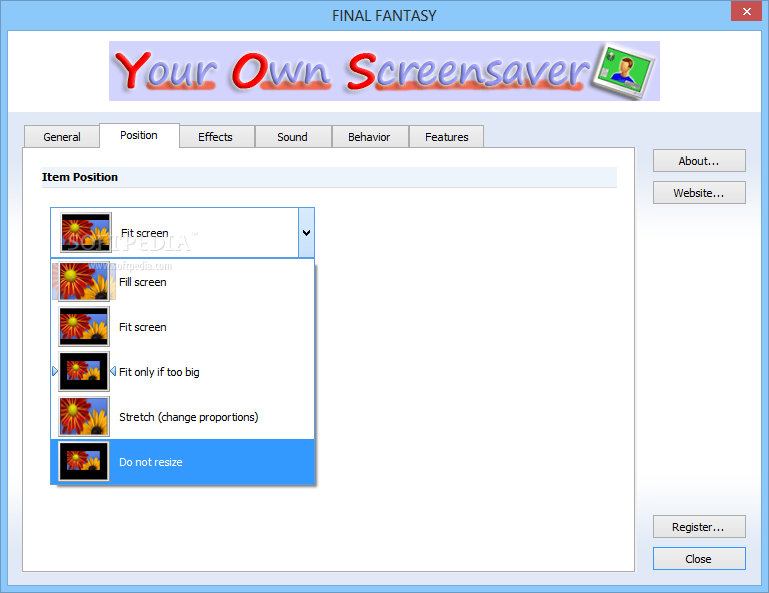Open the Behavior tab
769x593 pixels.
369,137
